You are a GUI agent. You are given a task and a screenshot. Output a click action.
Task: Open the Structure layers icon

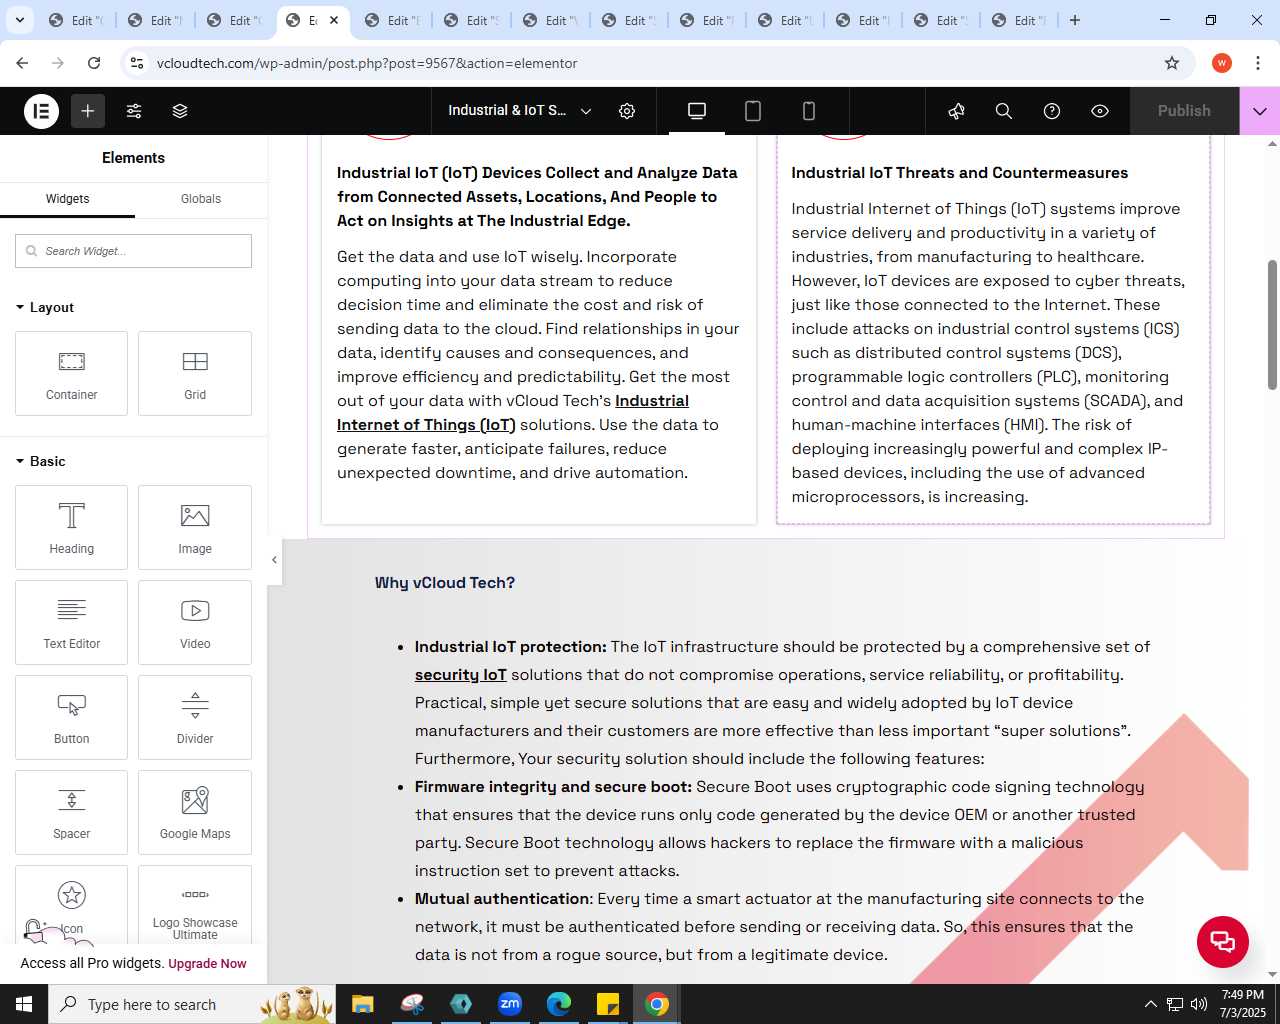tap(180, 111)
